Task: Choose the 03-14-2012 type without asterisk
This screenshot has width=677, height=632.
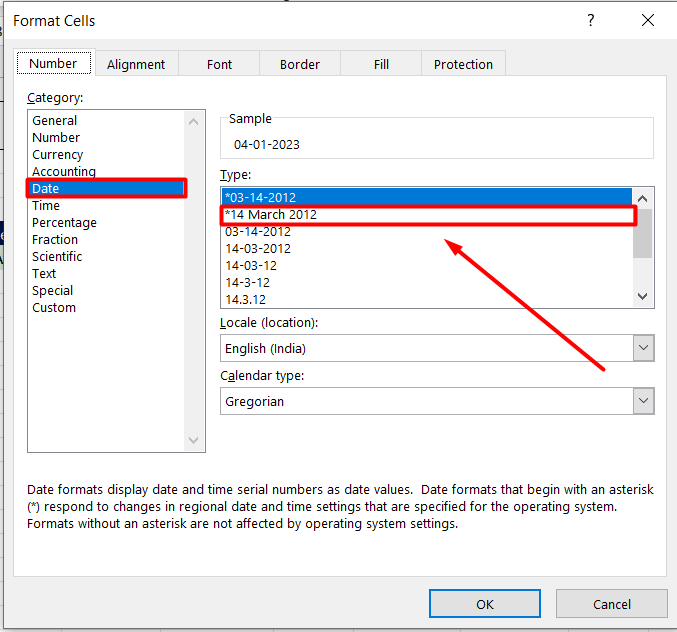Action: coord(427,232)
